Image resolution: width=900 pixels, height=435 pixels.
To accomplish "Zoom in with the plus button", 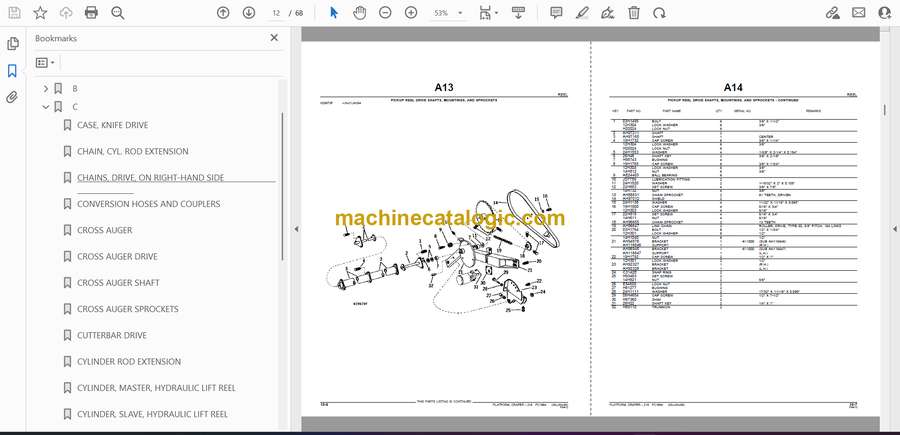I will point(411,13).
